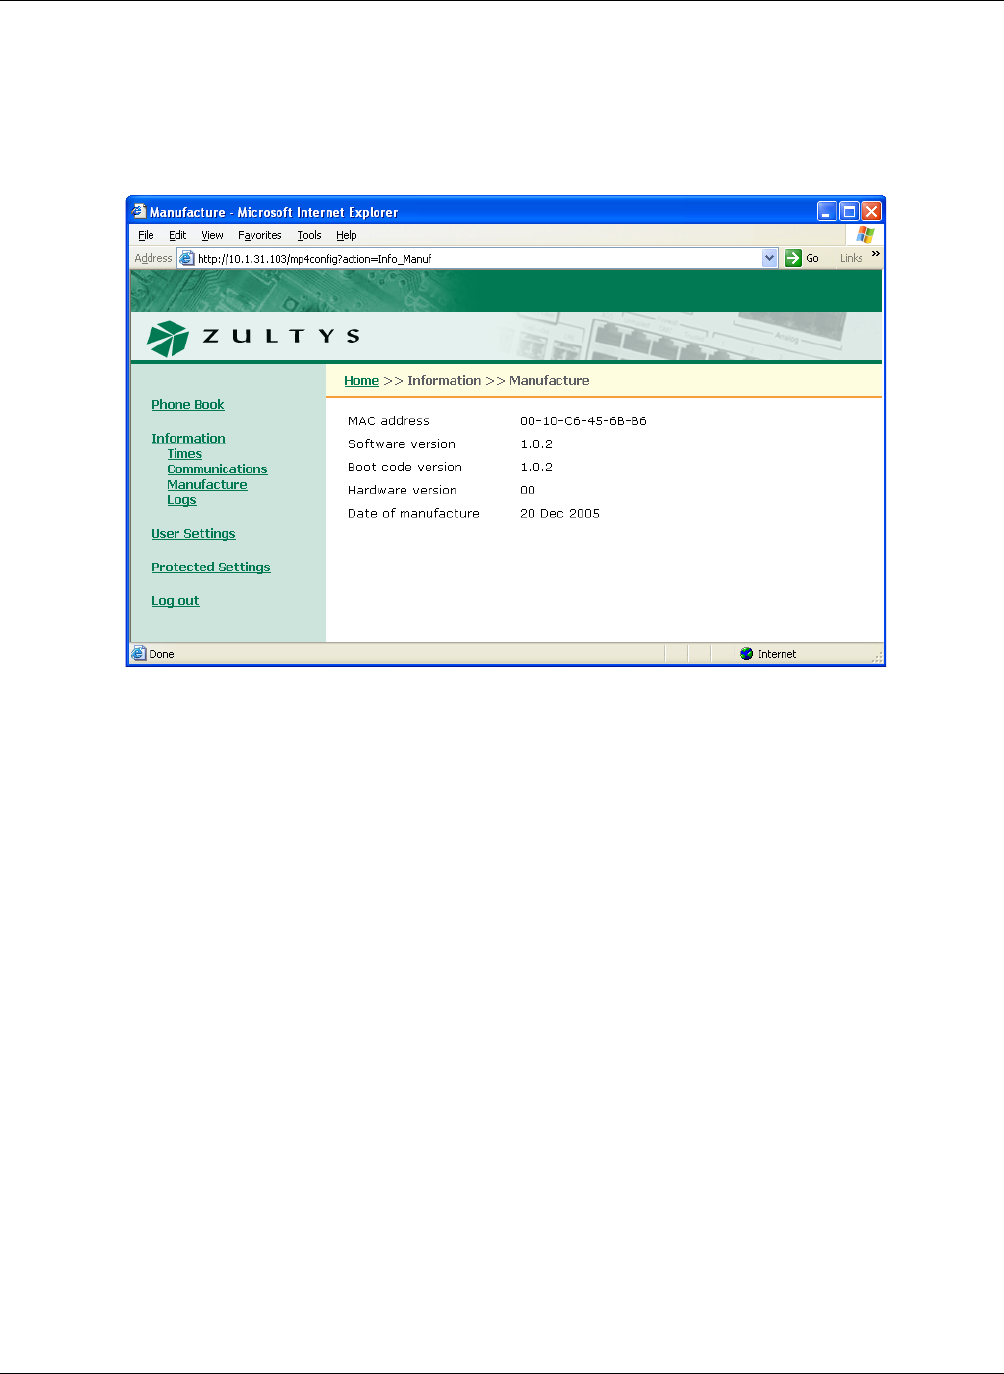Click the Software version label
This screenshot has height=1374, width=1004.
pos(402,444)
